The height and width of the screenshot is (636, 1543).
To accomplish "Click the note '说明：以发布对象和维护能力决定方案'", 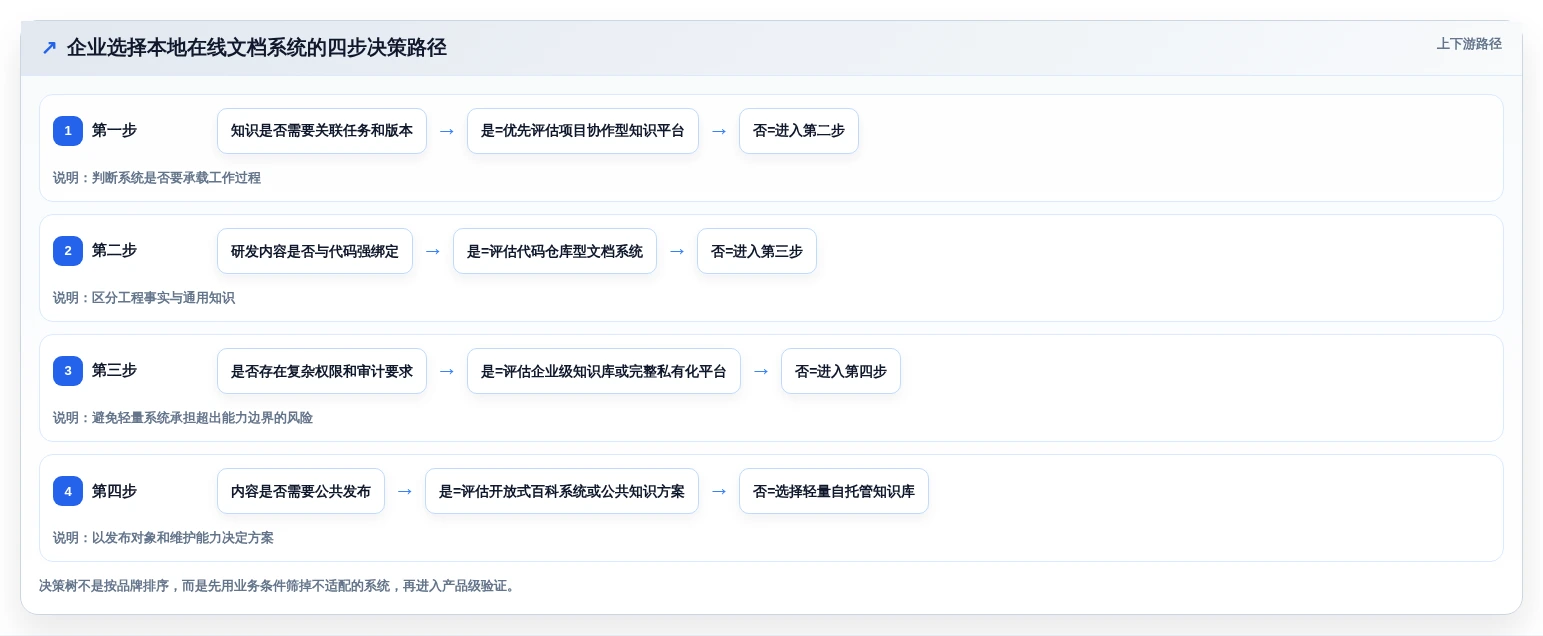I will [163, 538].
